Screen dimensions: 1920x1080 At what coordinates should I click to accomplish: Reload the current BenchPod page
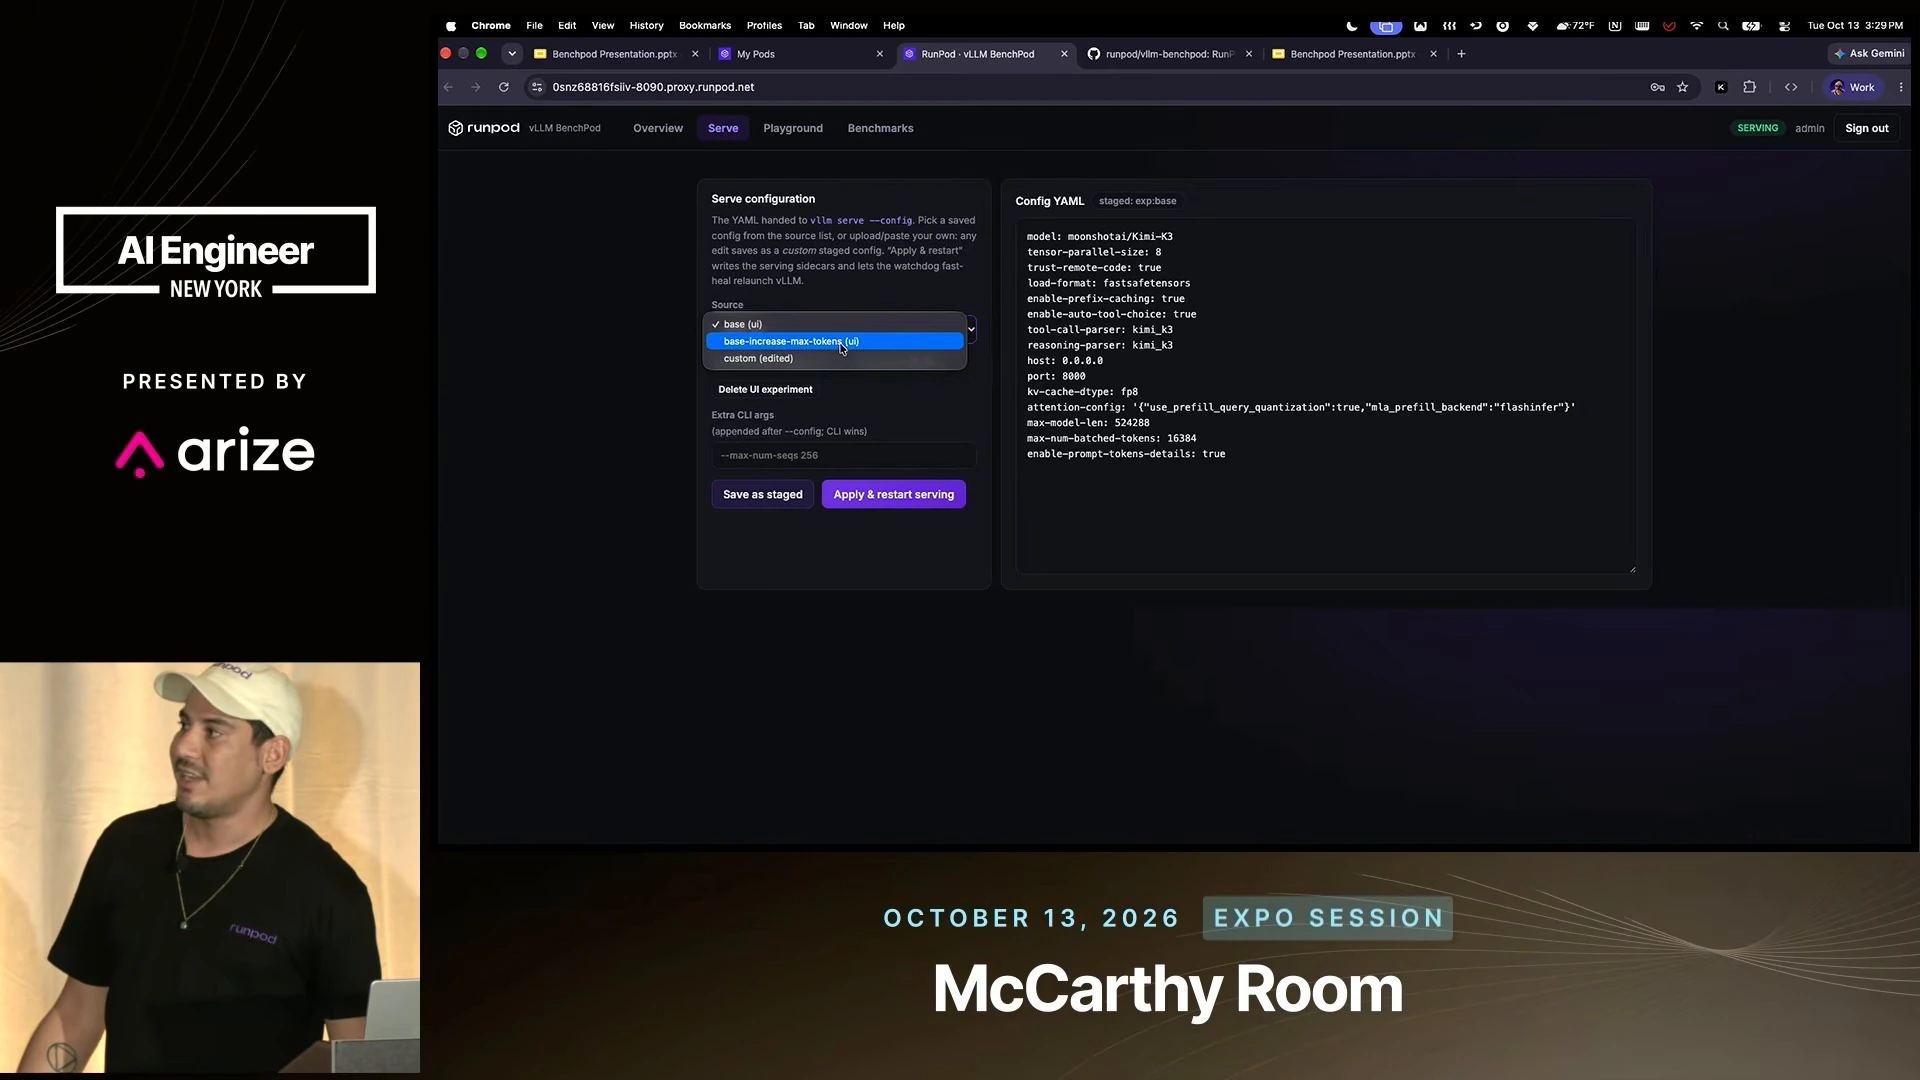504,87
